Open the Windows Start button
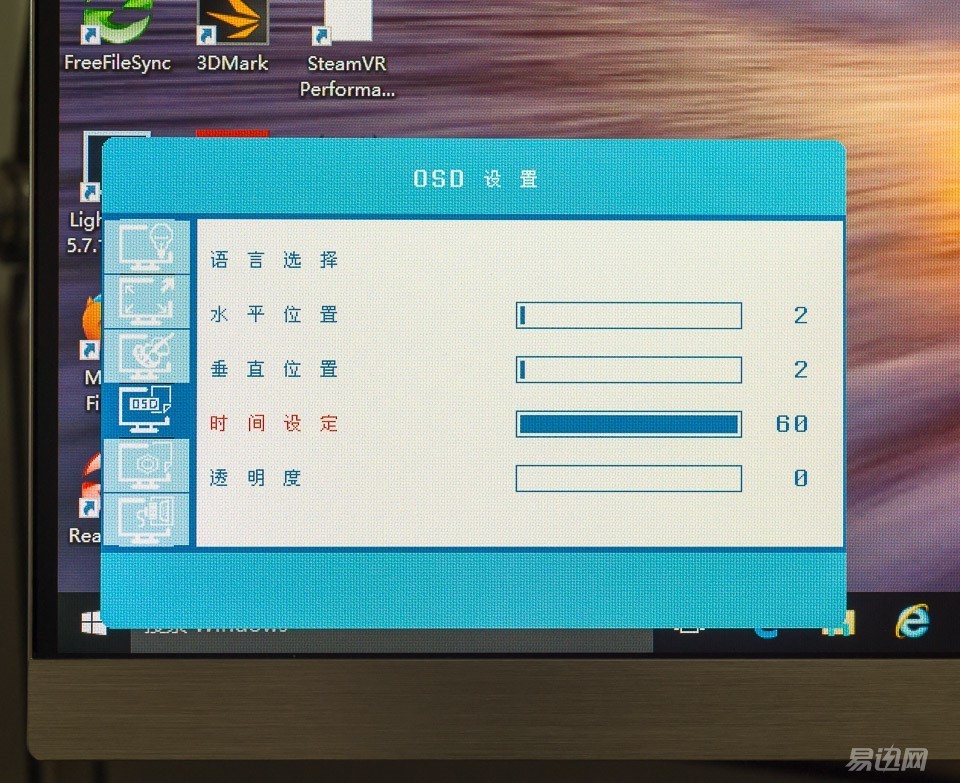The width and height of the screenshot is (960, 783). [x=93, y=624]
